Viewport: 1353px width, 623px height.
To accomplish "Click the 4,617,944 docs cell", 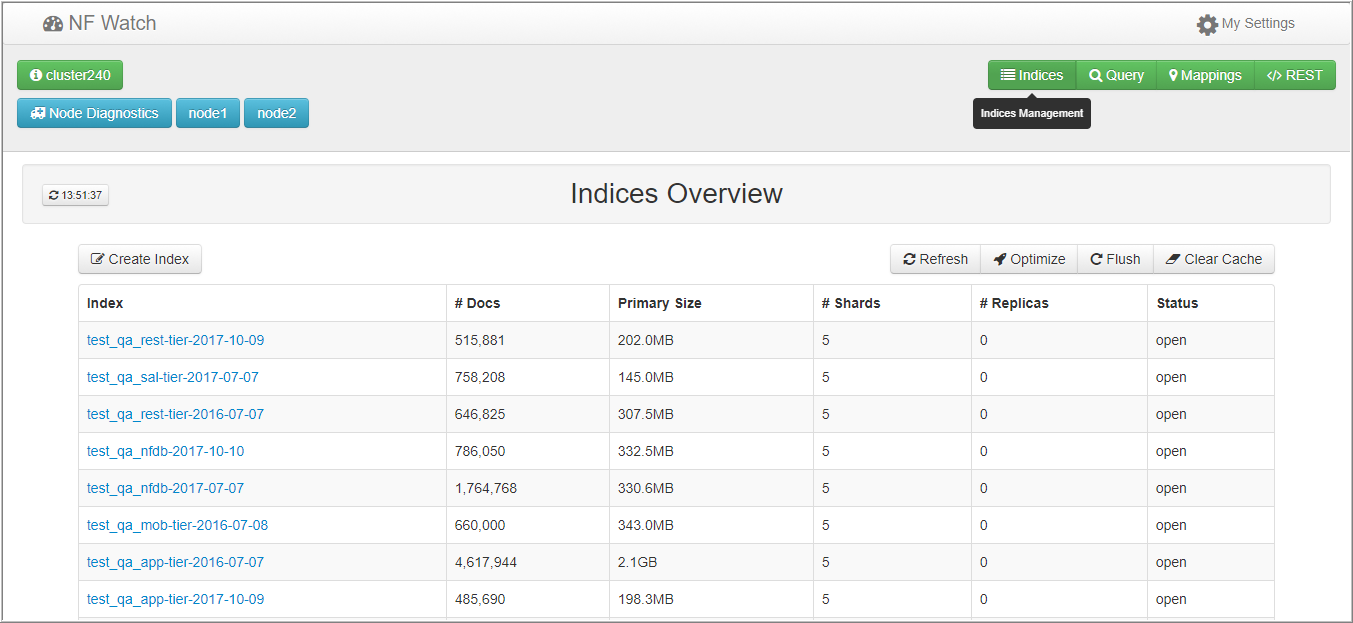I will pos(528,562).
